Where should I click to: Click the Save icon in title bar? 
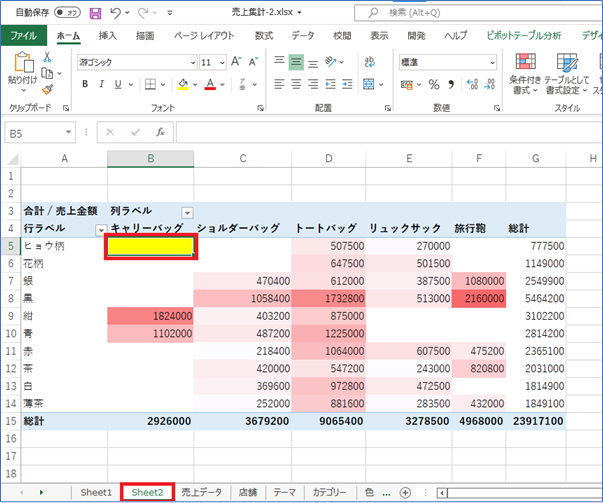point(96,12)
